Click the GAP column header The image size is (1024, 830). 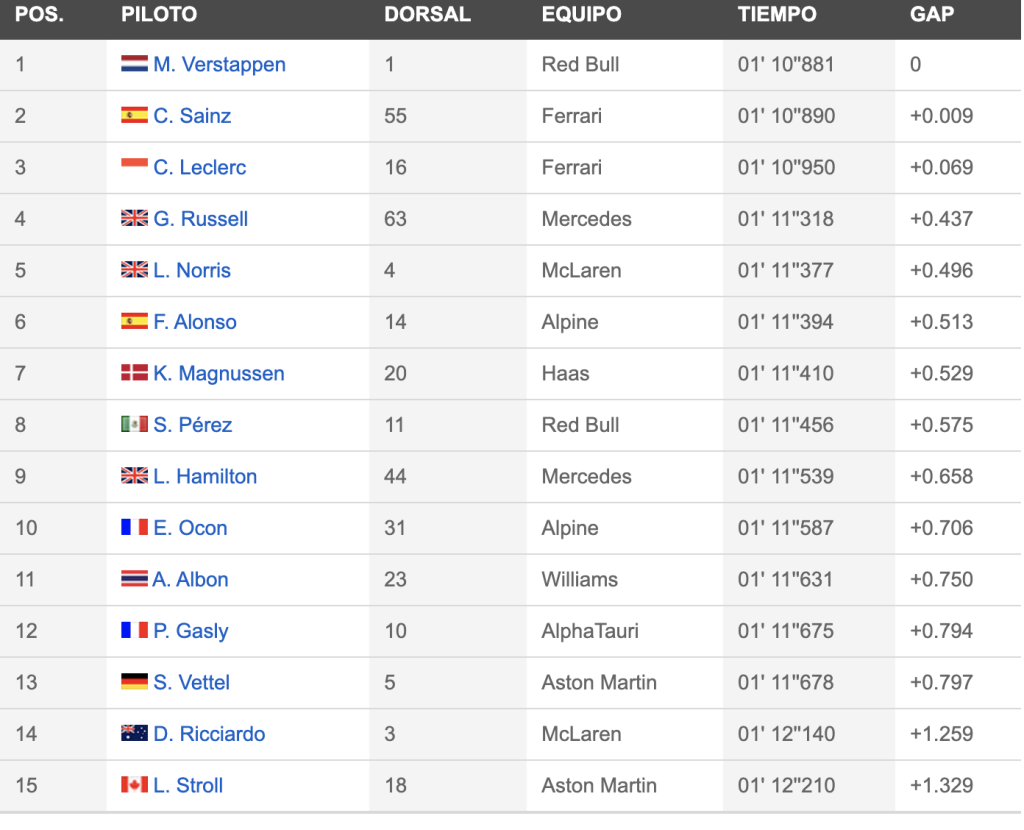[x=932, y=14]
